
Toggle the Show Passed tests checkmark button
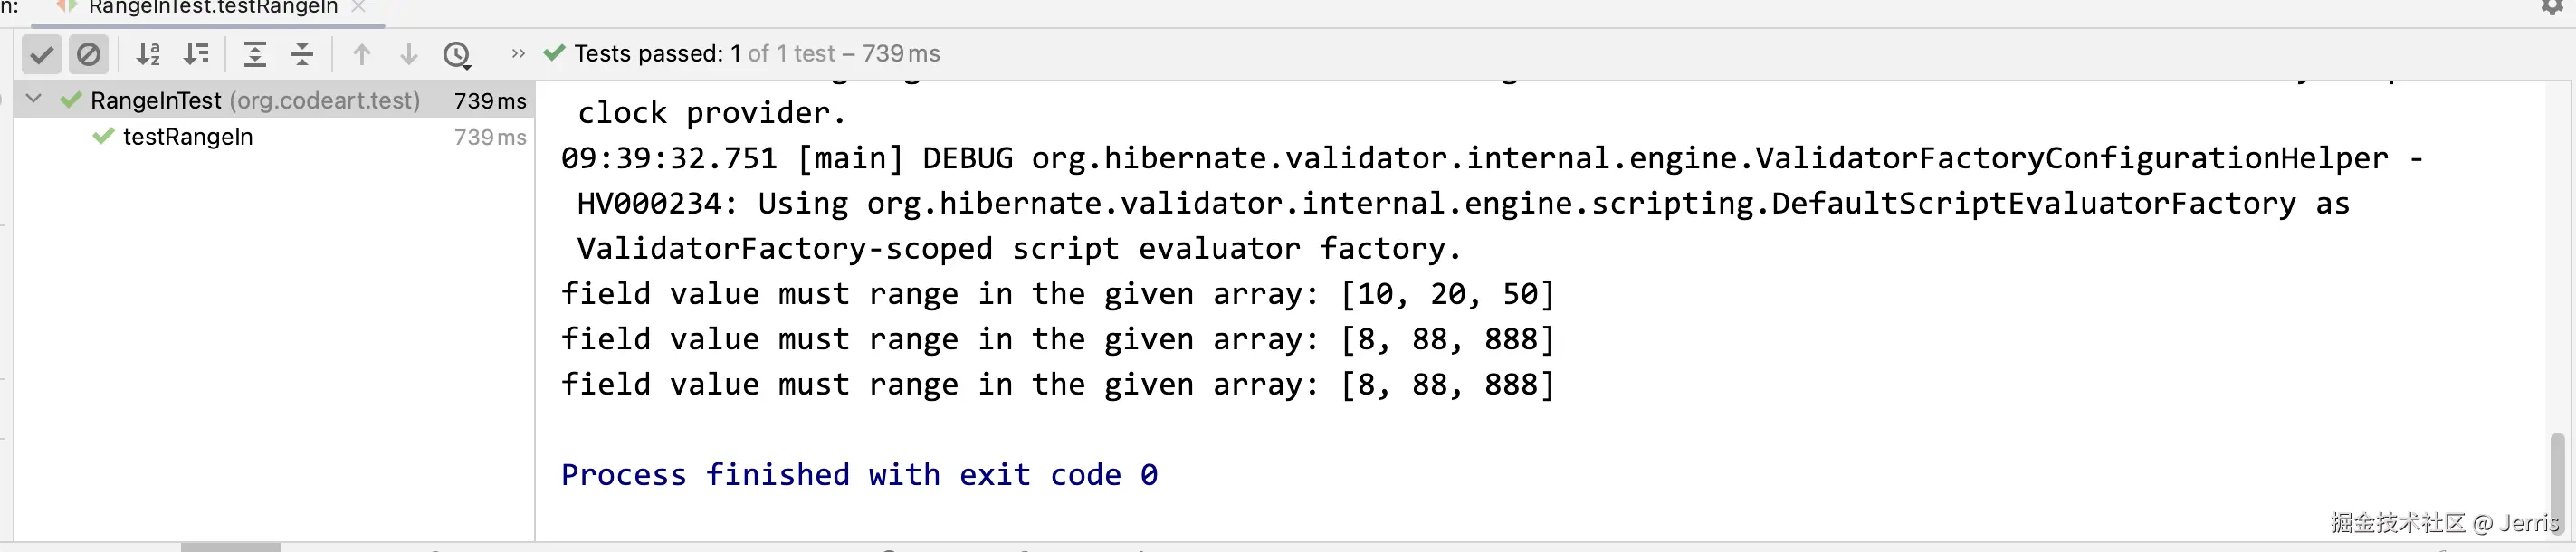click(42, 54)
